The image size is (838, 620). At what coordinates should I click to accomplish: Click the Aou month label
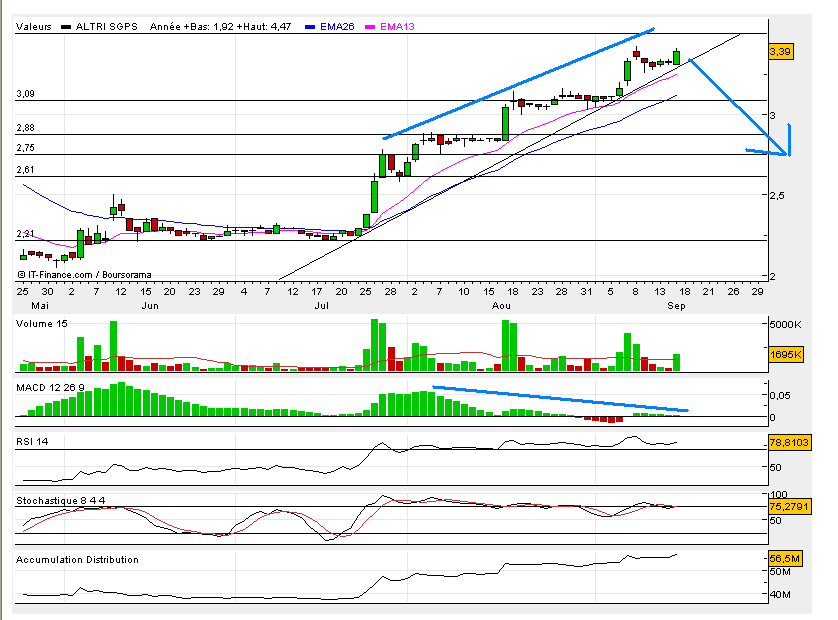[x=501, y=306]
